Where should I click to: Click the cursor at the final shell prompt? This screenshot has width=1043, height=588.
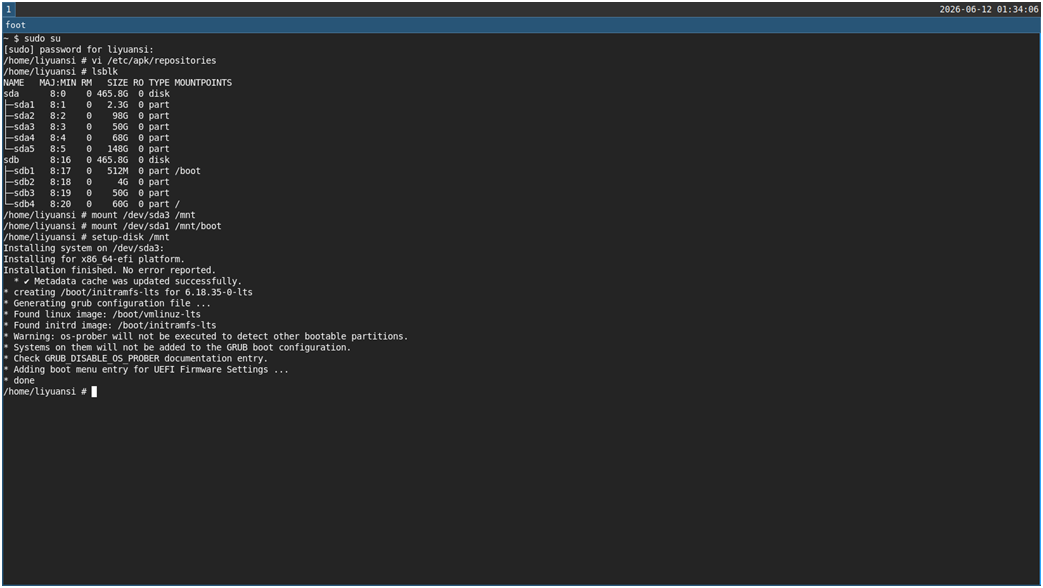(94, 392)
